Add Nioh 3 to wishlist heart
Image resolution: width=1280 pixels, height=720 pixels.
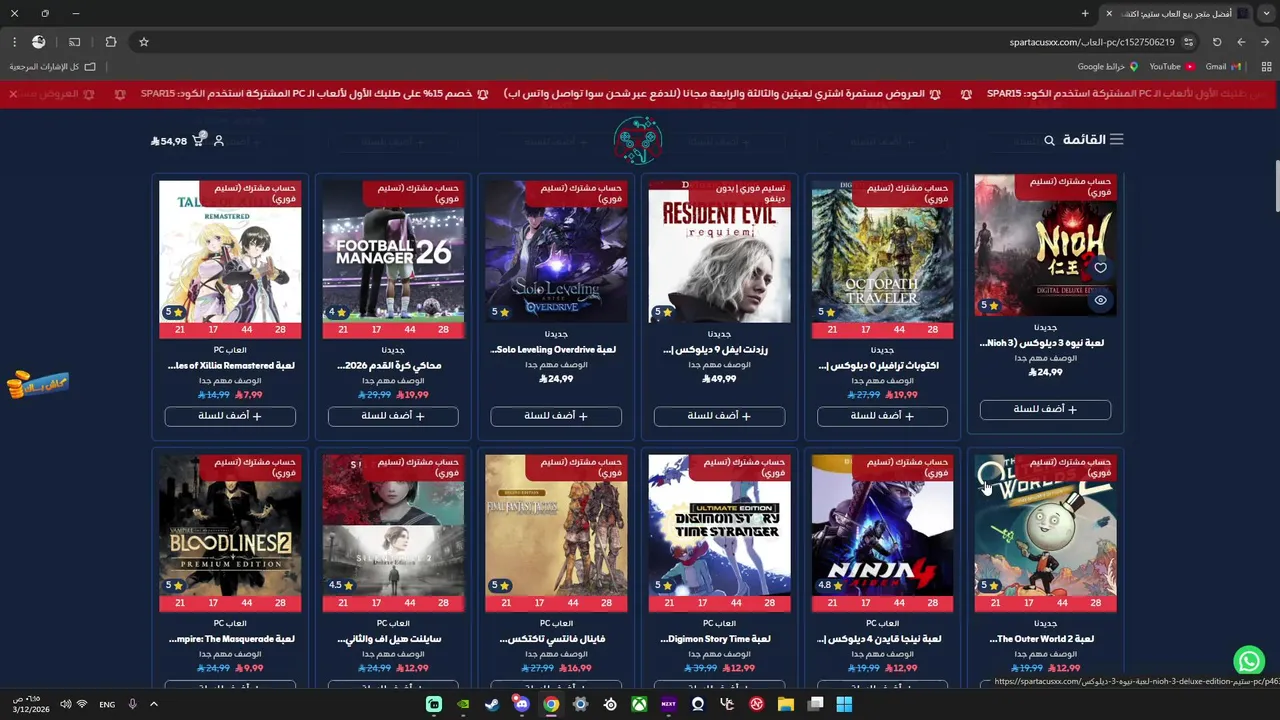(1100, 268)
